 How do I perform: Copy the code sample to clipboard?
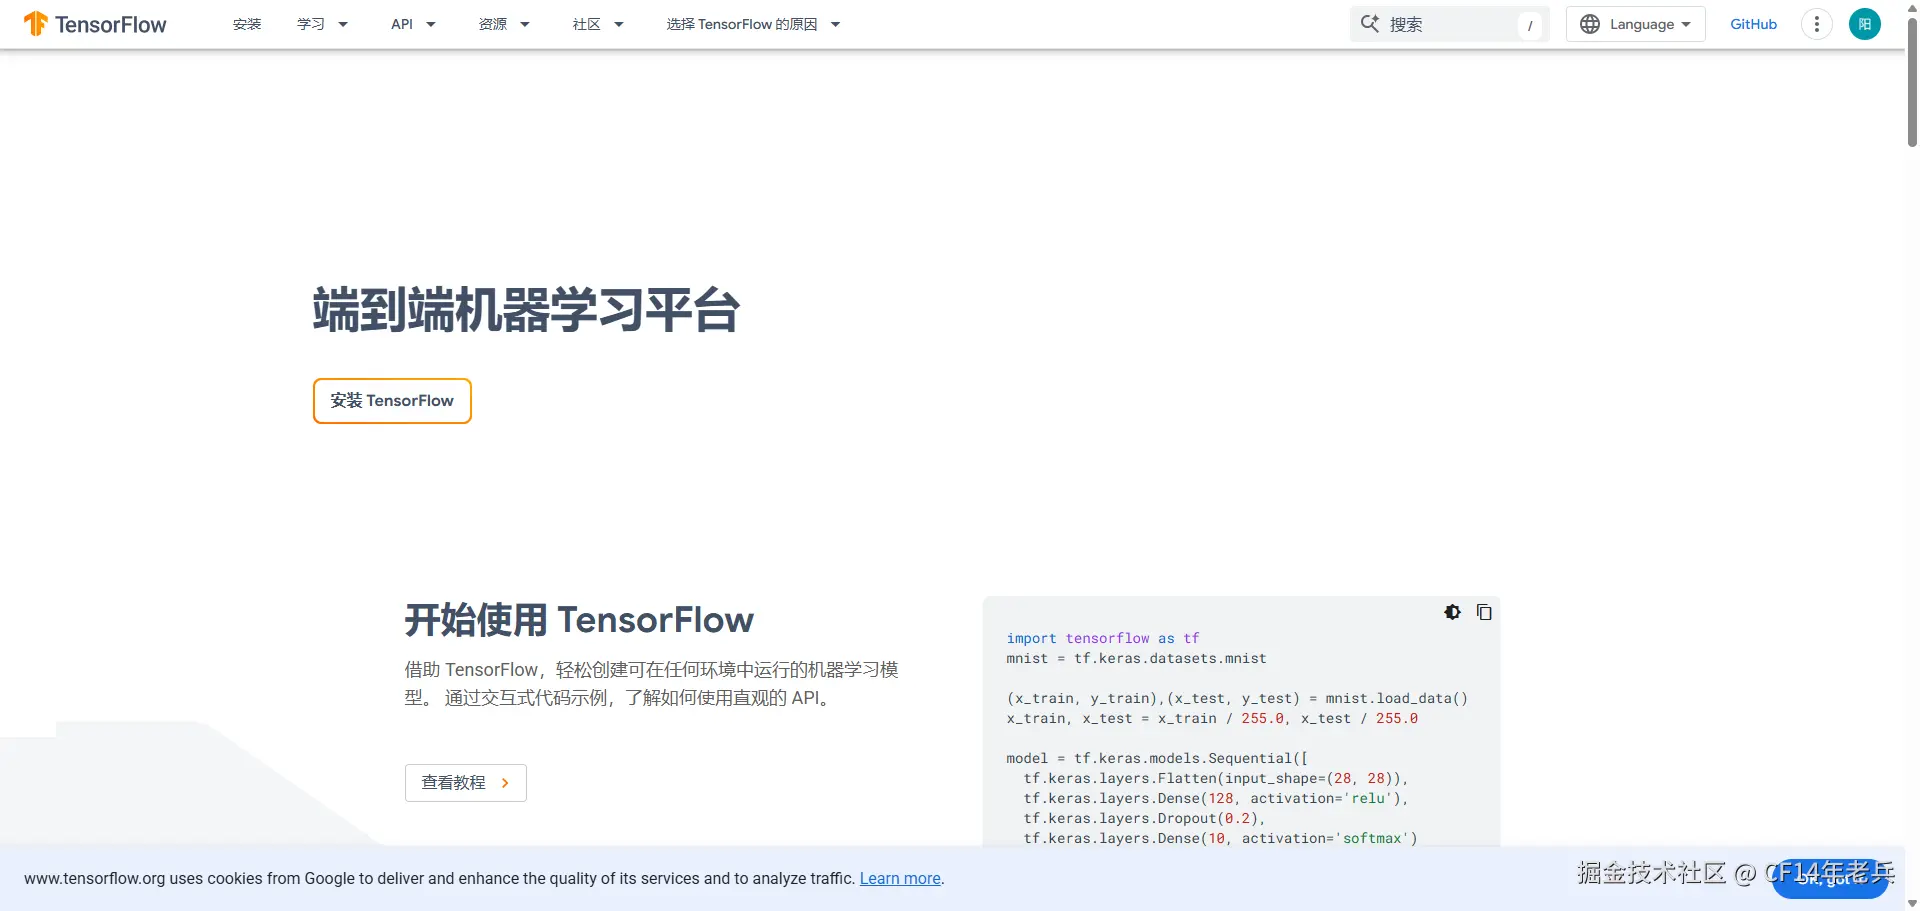click(x=1484, y=612)
